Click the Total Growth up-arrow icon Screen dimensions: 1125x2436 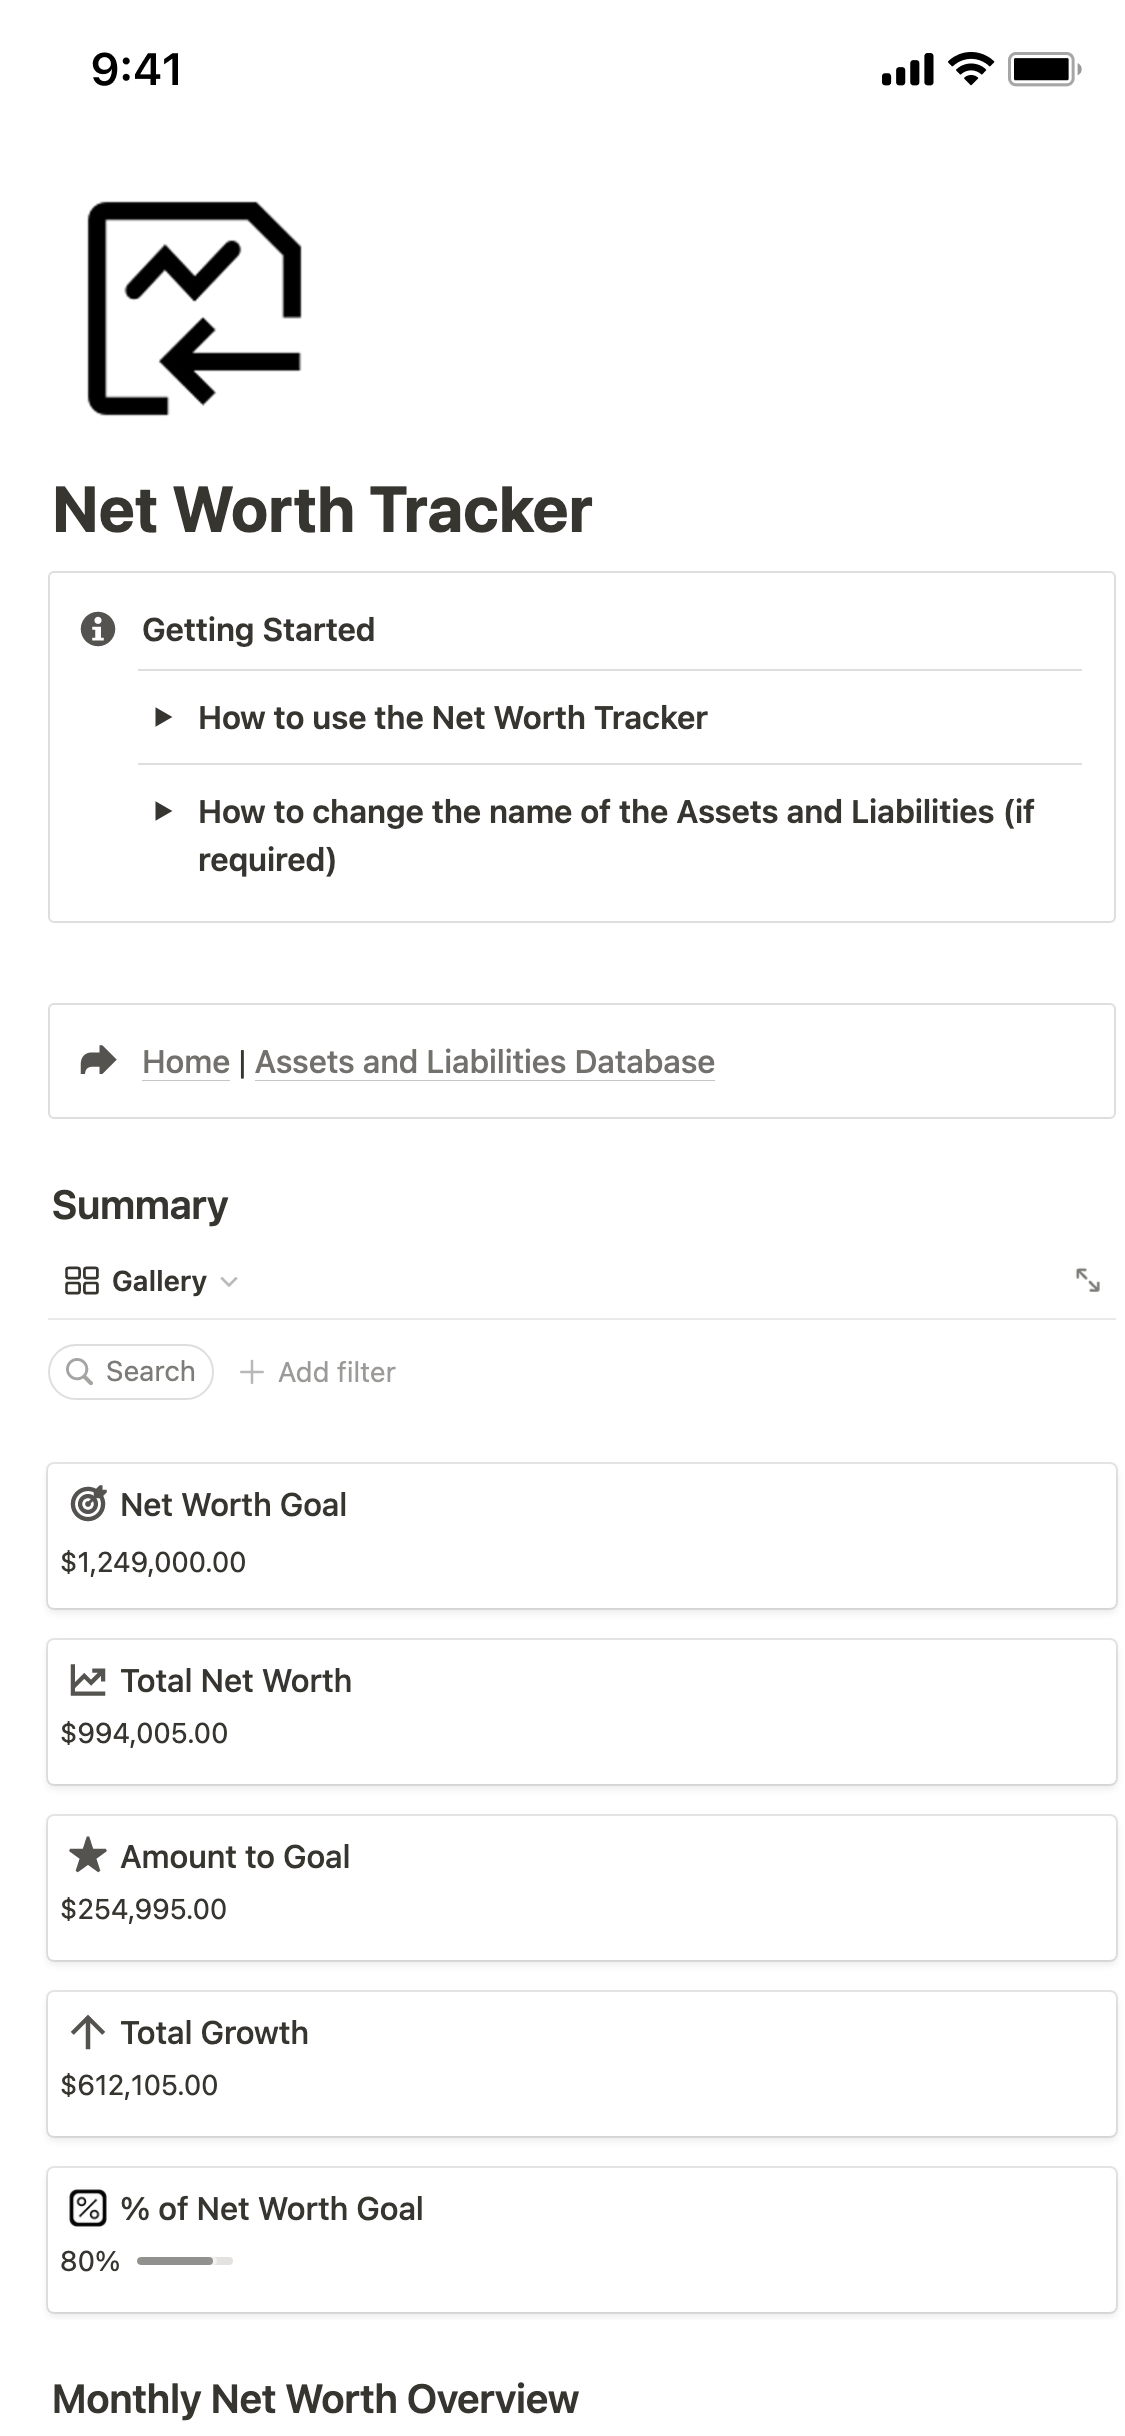coord(88,2031)
